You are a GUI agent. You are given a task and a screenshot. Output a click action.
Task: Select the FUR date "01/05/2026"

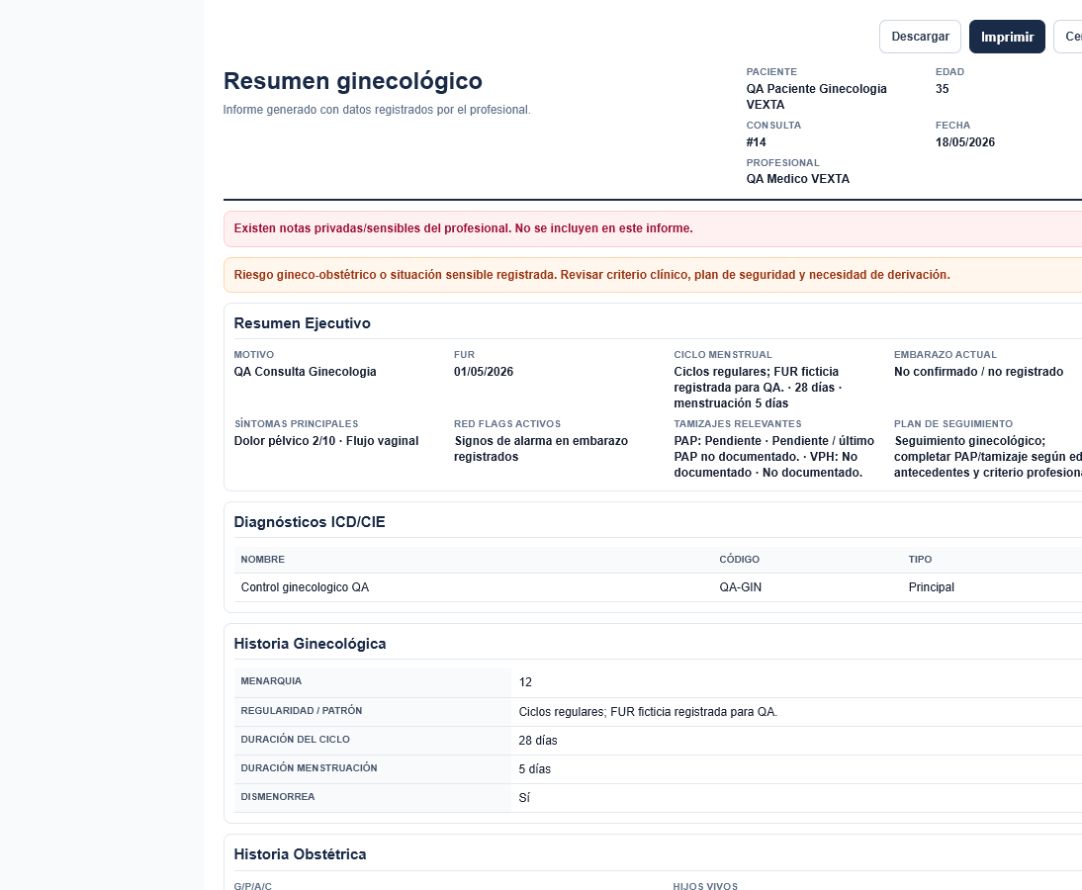point(484,372)
